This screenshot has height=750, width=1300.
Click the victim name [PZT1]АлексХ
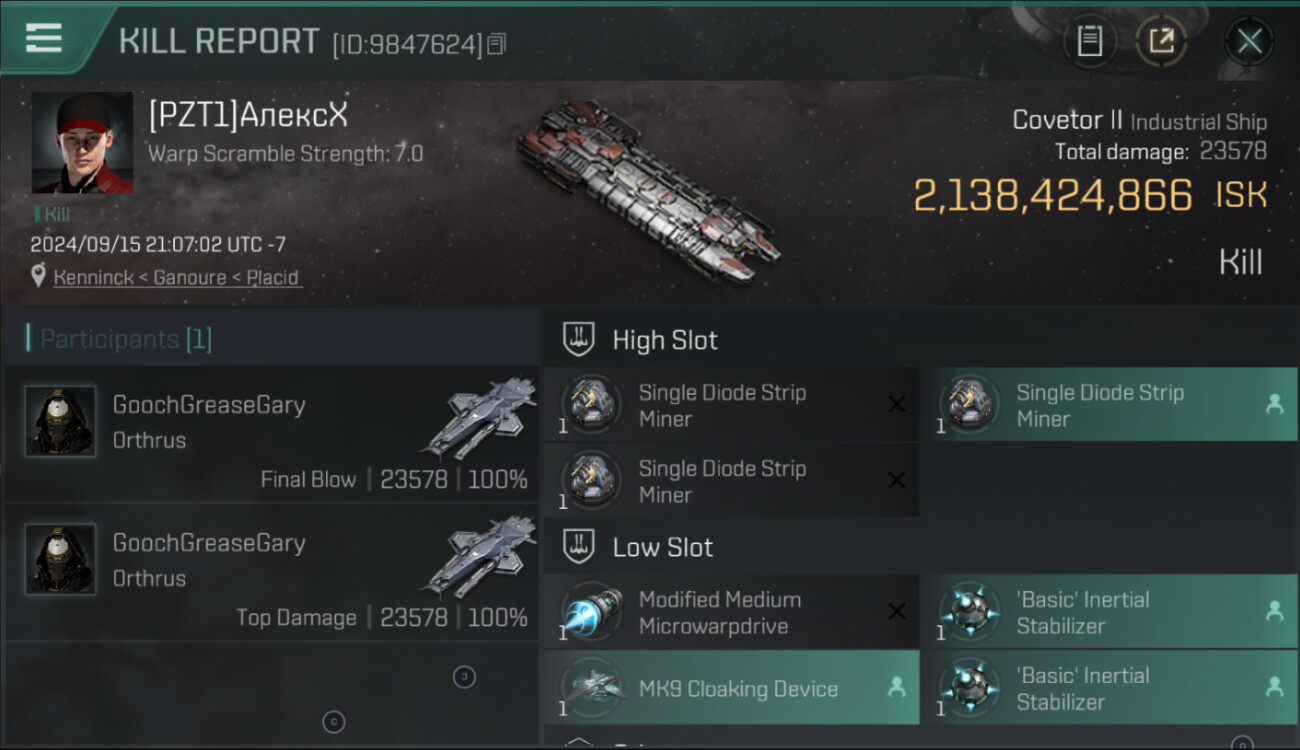(248, 116)
